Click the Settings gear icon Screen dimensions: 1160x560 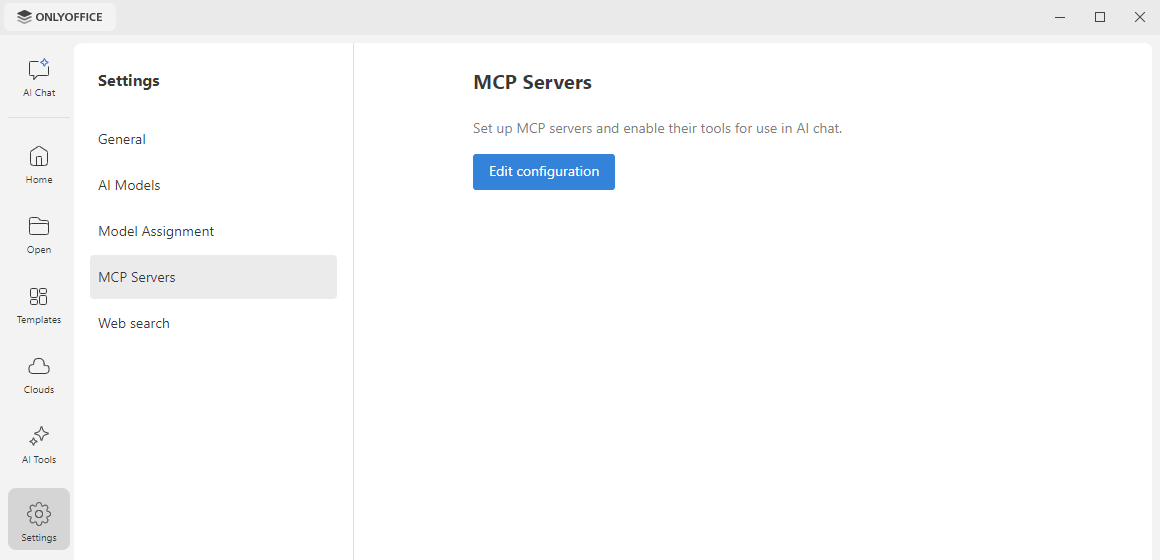coord(38,513)
